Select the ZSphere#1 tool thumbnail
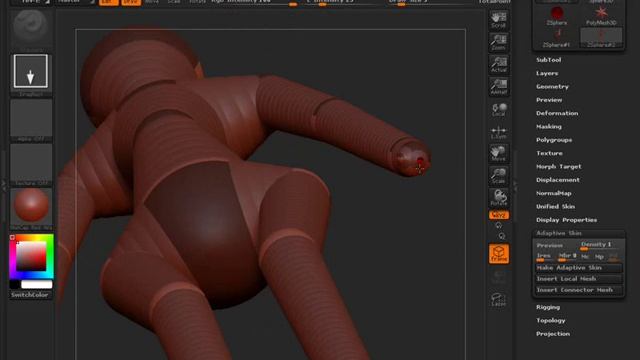 (x=557, y=38)
